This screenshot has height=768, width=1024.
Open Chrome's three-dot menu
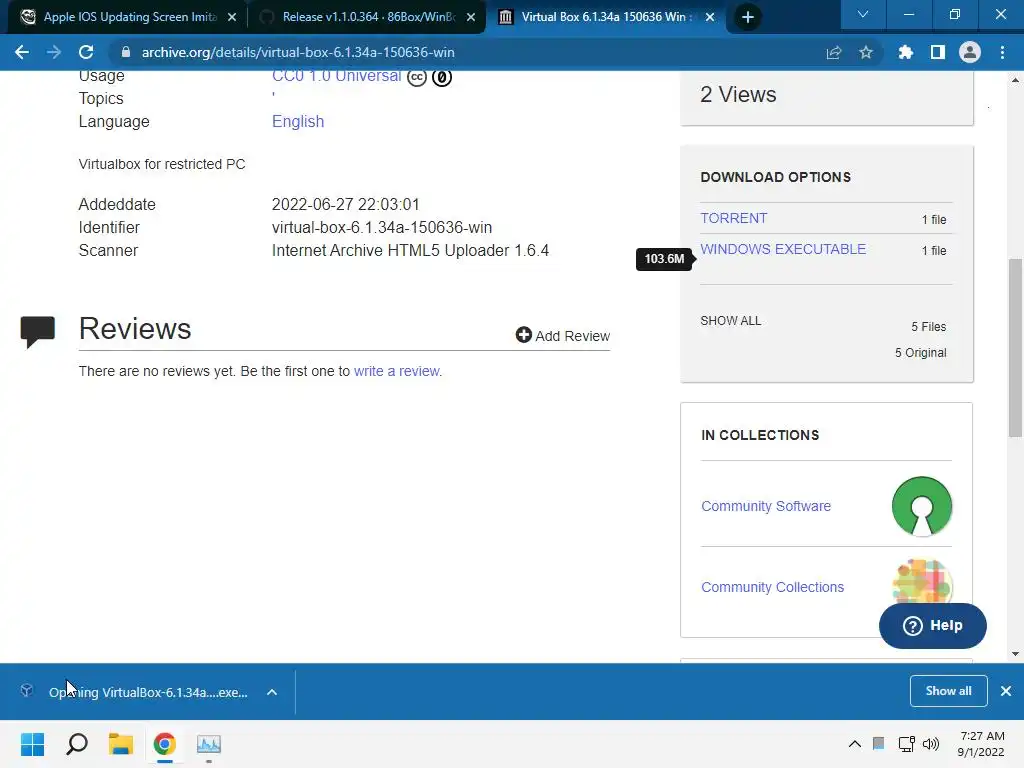[x=1002, y=52]
